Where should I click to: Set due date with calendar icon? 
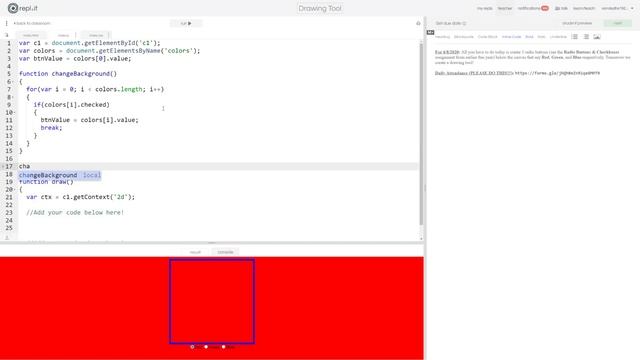pos(451,23)
